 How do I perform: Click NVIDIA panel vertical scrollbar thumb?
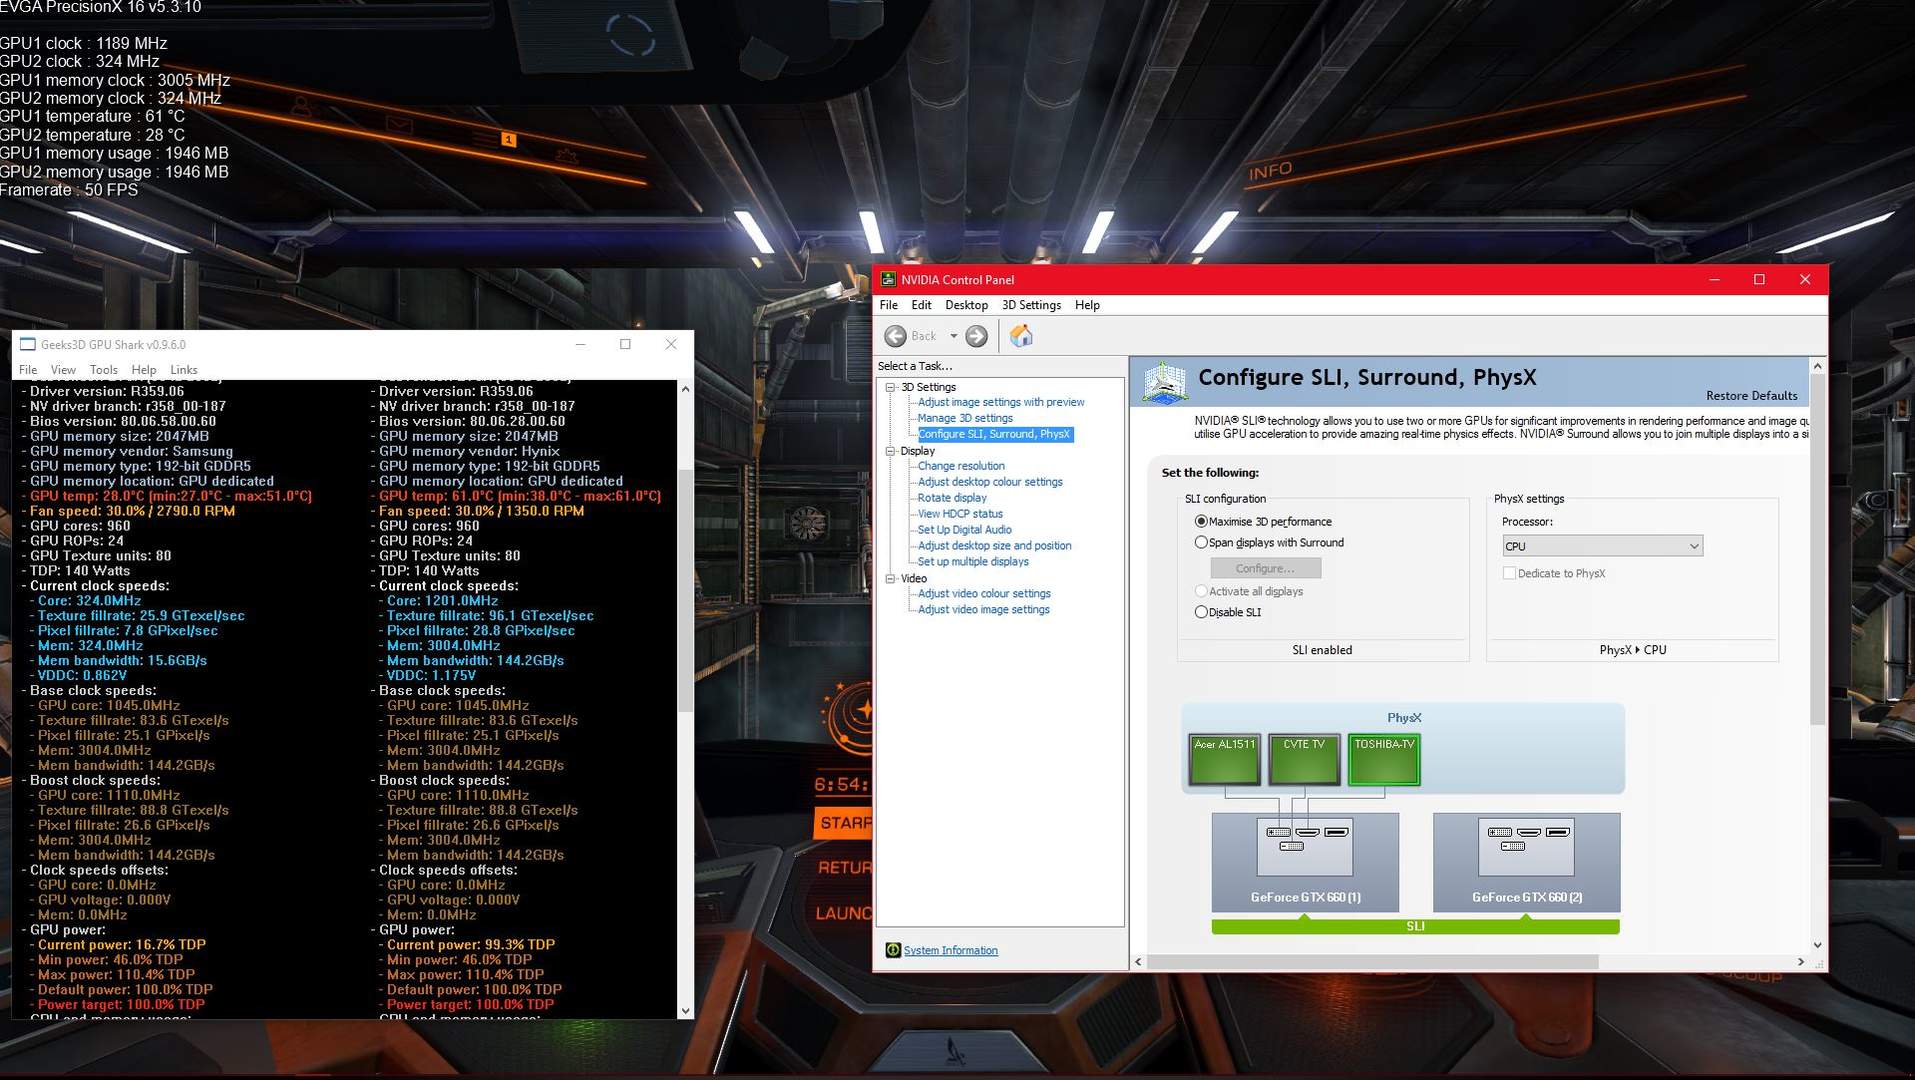coord(1818,551)
